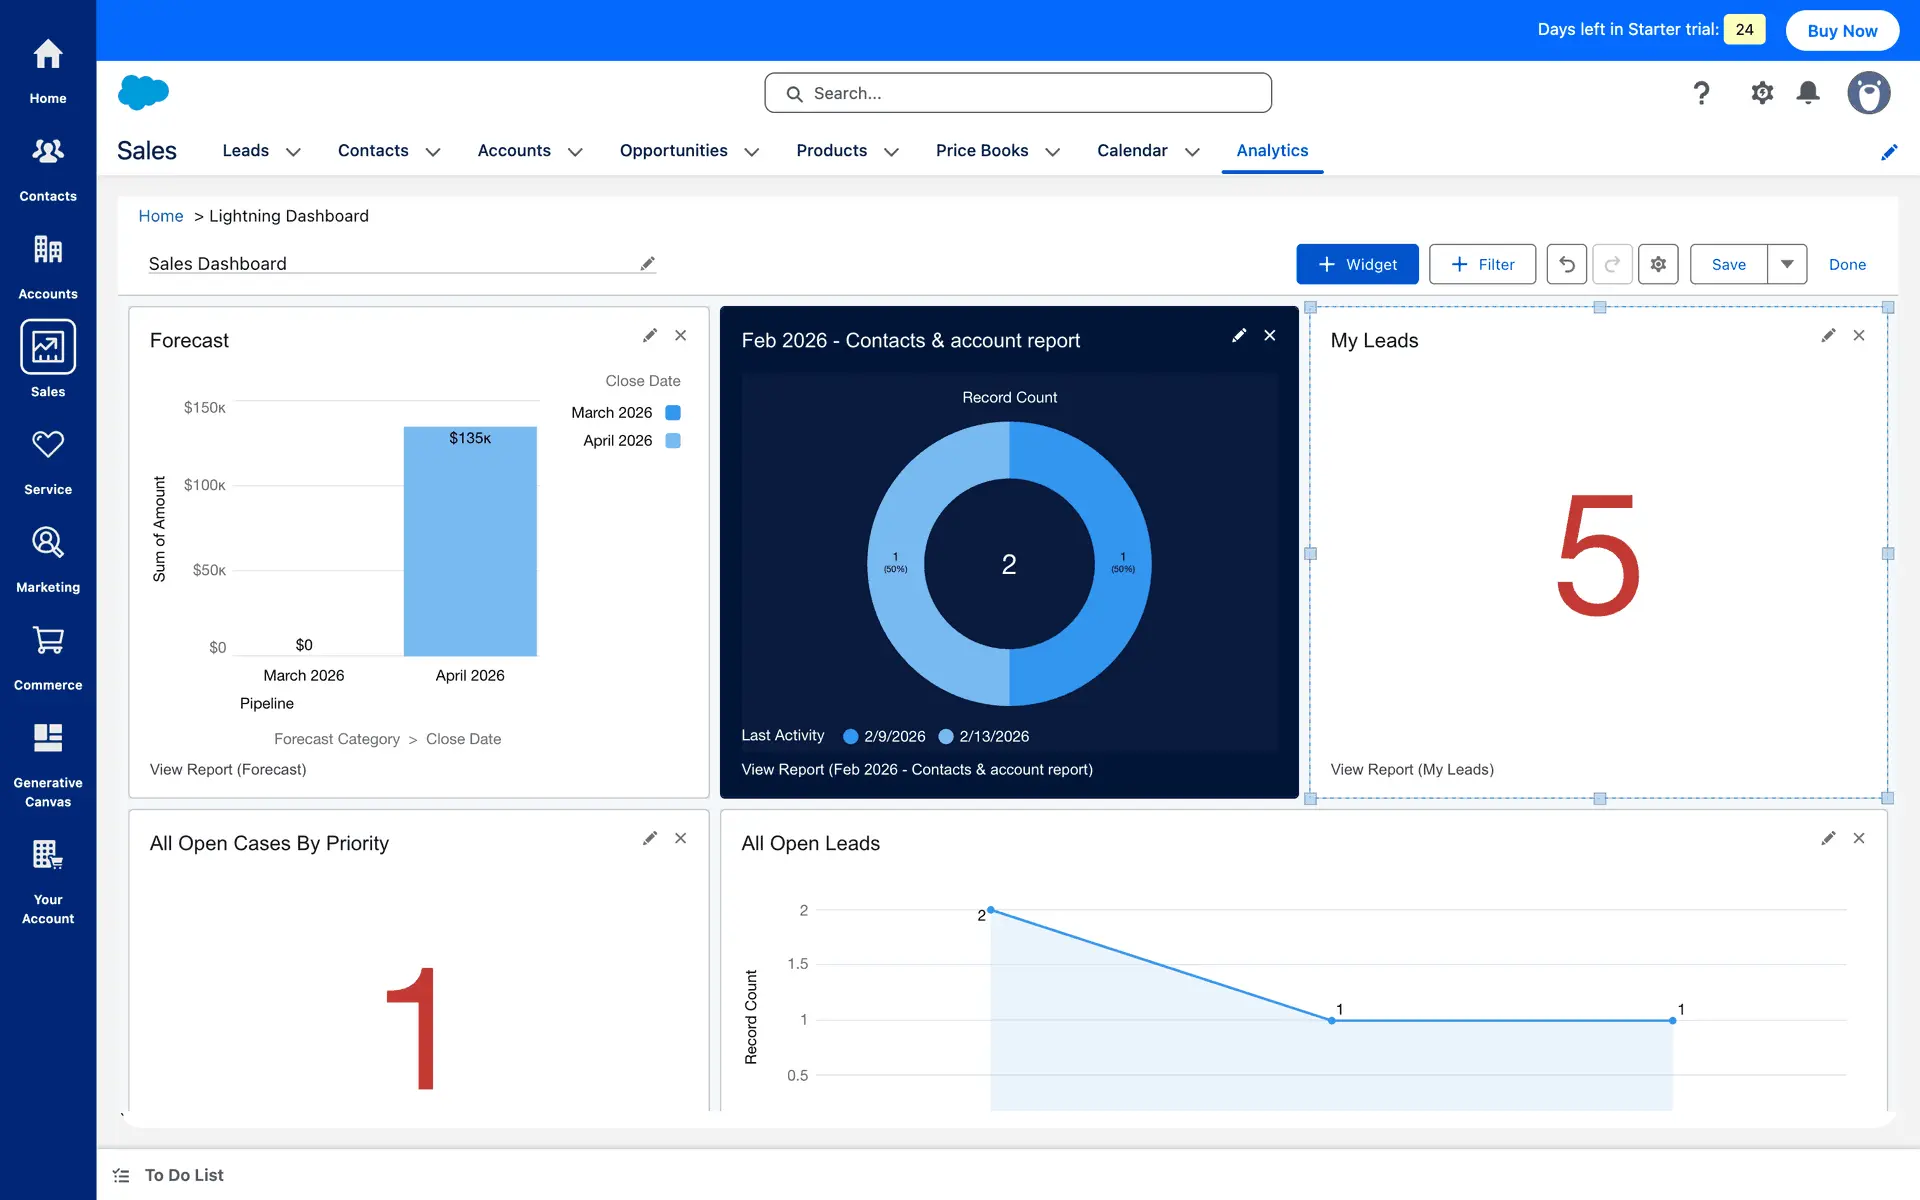Edit the Forecast widget with pencil icon
Viewport: 1920px width, 1200px height.
pyautogui.click(x=650, y=336)
